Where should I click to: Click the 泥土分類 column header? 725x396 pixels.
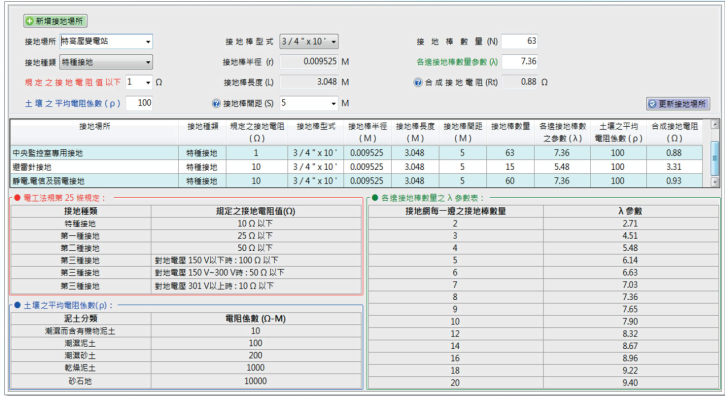(80, 319)
